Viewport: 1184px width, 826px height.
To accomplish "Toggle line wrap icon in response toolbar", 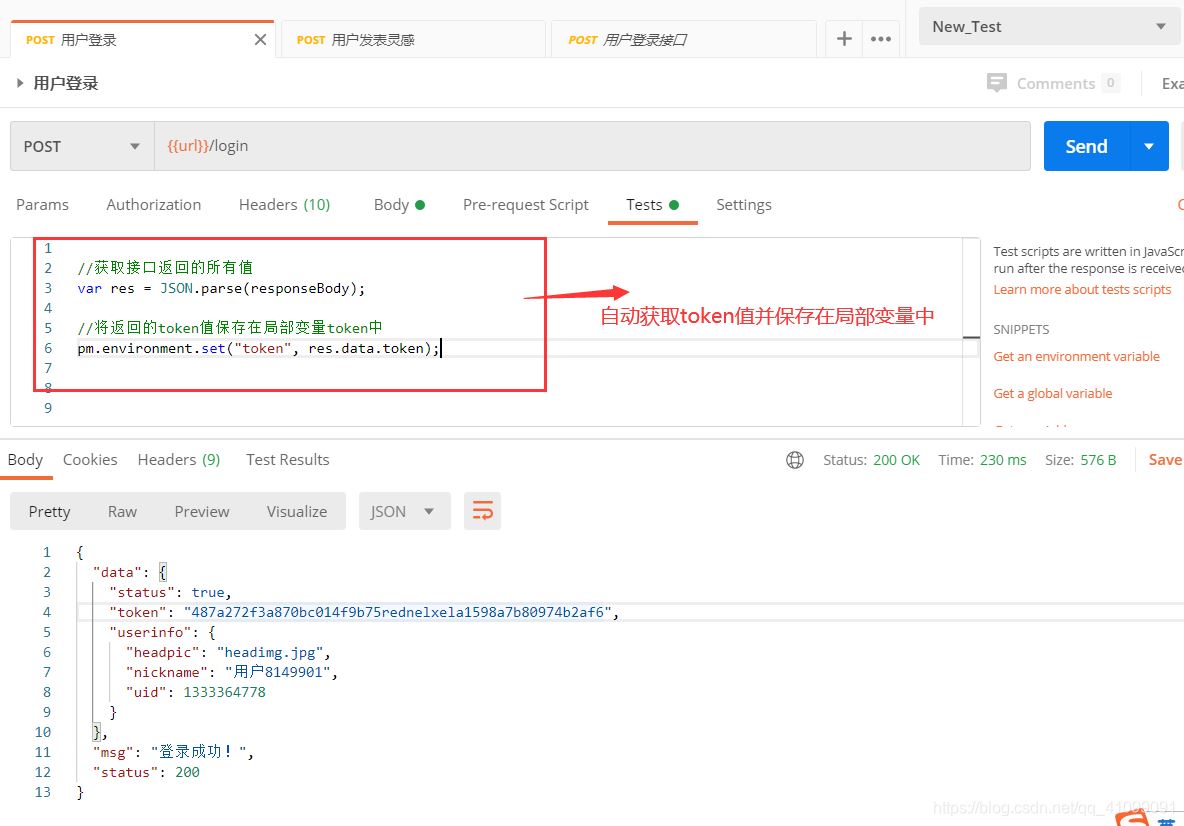I will [x=483, y=511].
